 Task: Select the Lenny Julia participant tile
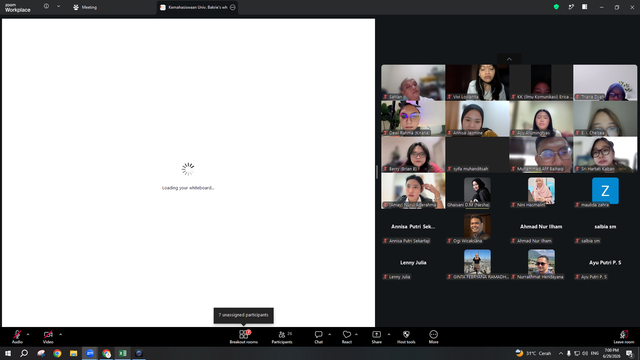coord(413,262)
